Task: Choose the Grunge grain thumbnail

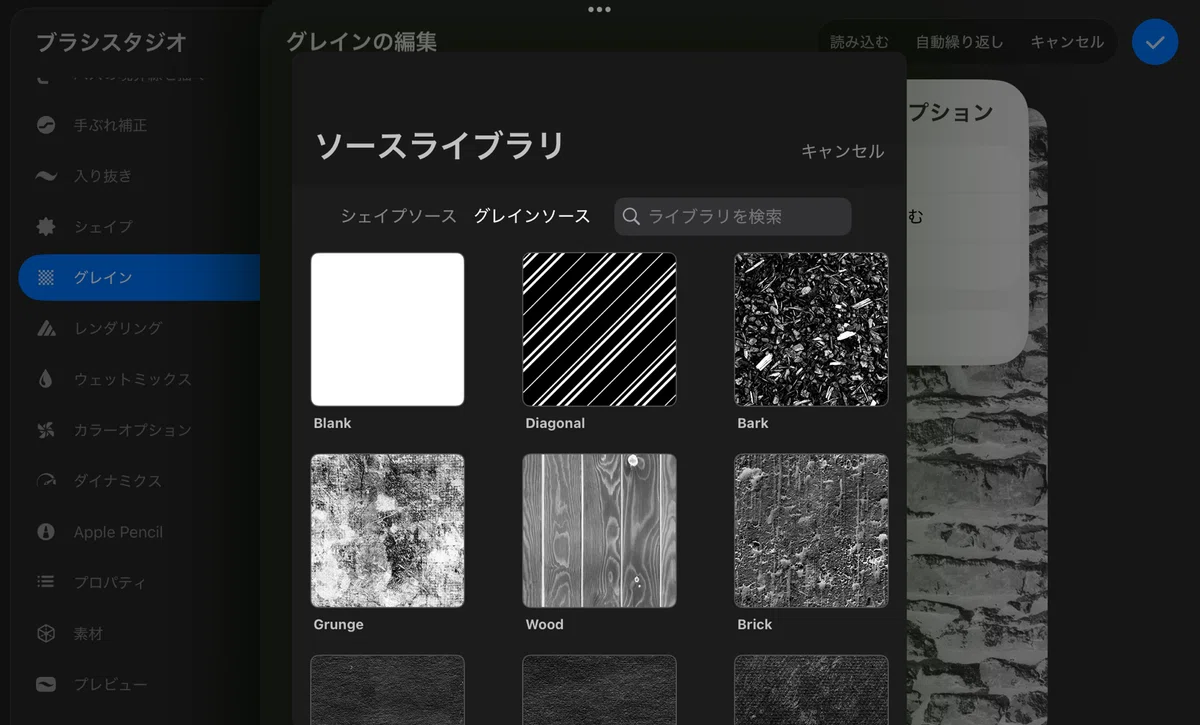Action: click(x=387, y=531)
